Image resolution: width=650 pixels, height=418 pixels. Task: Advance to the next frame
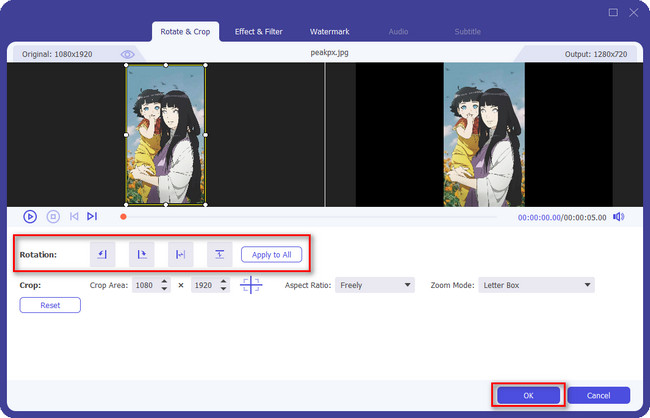coord(92,216)
